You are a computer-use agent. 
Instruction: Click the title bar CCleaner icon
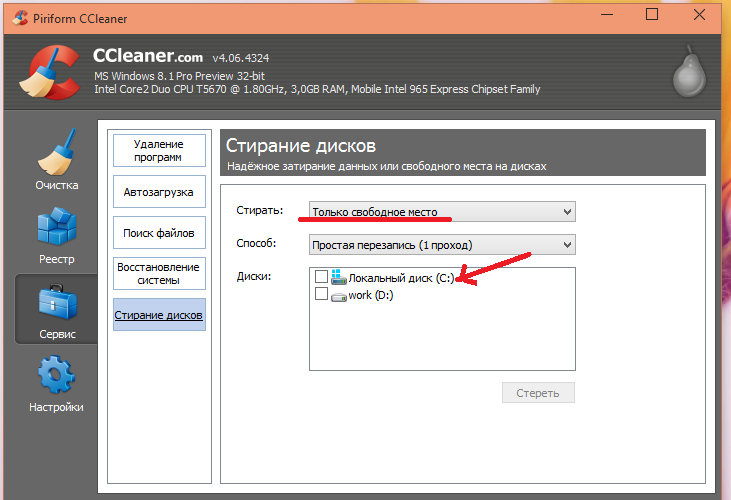(x=20, y=18)
